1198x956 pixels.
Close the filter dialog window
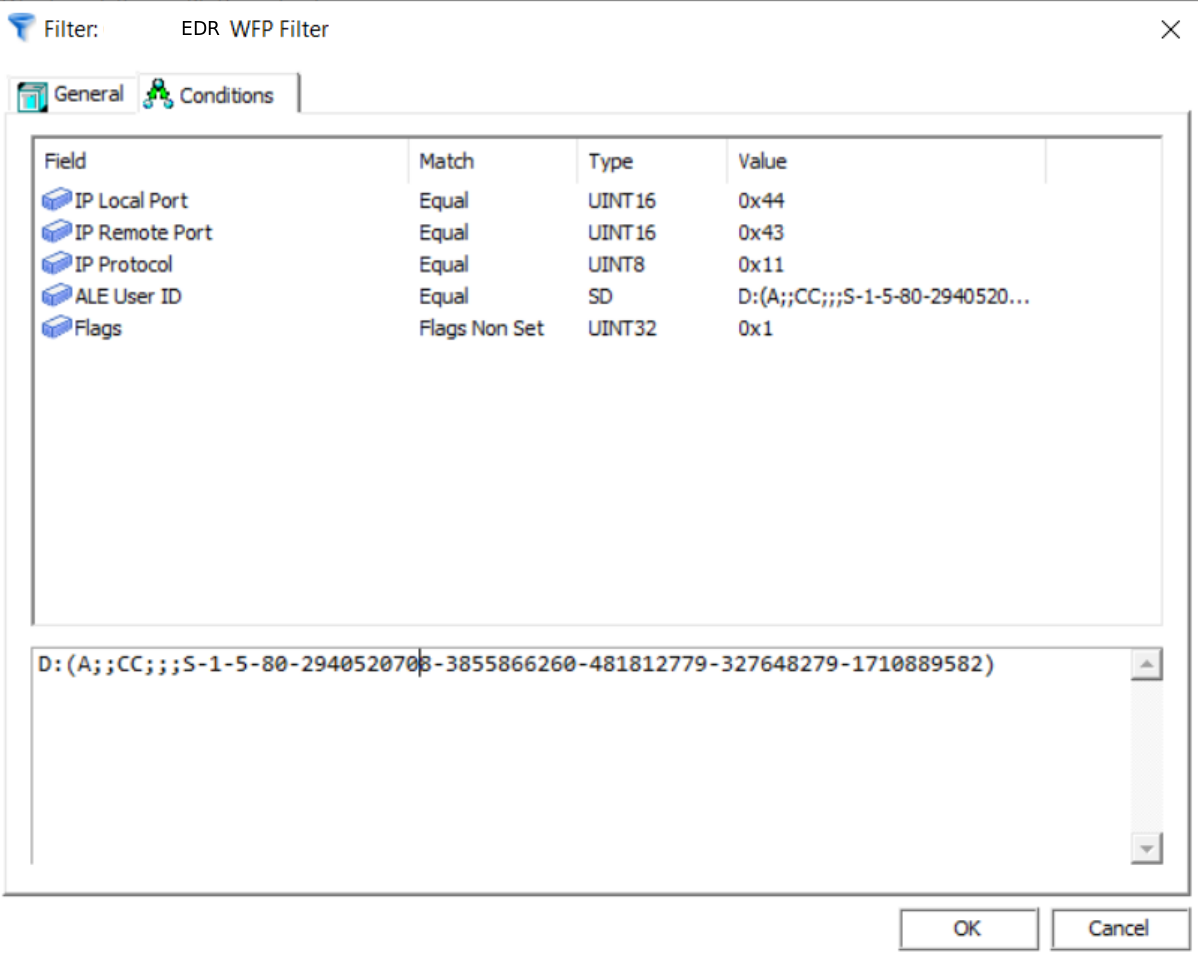tap(1170, 30)
